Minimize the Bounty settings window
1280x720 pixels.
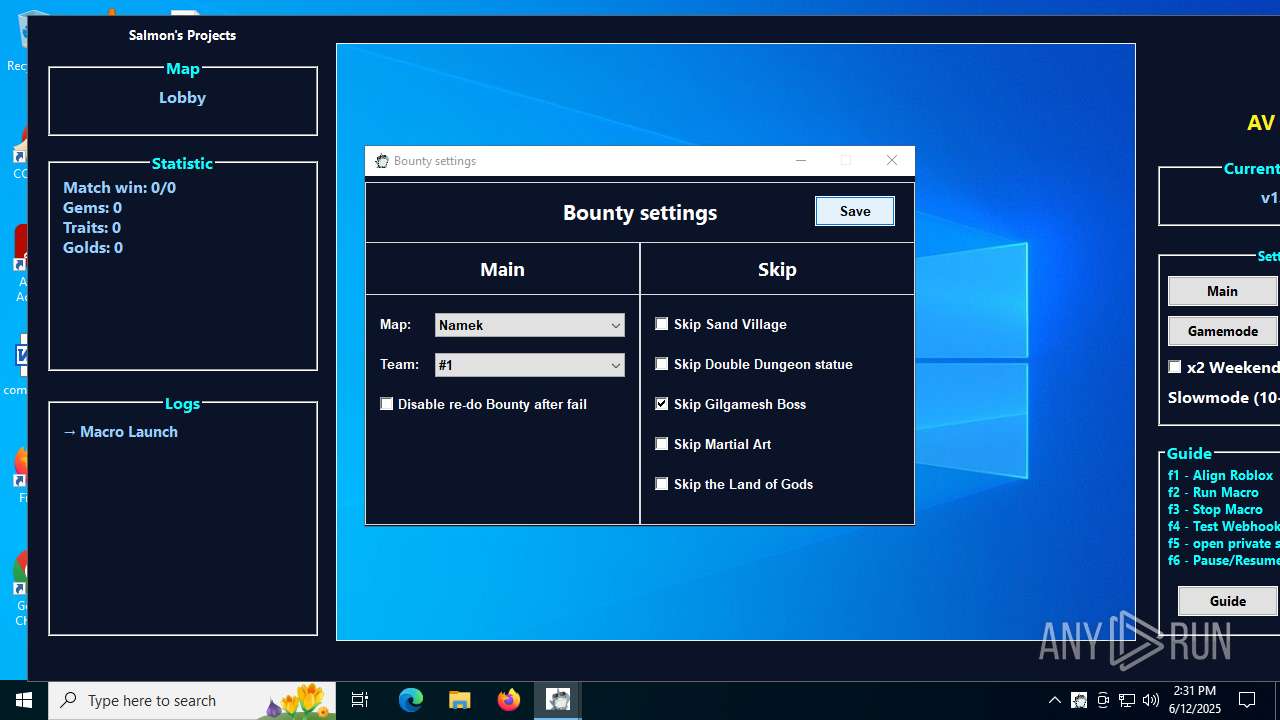coord(801,161)
